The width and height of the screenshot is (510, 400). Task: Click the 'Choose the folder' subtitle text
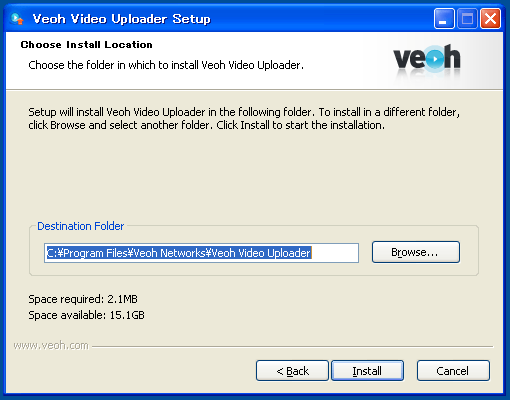[166, 65]
